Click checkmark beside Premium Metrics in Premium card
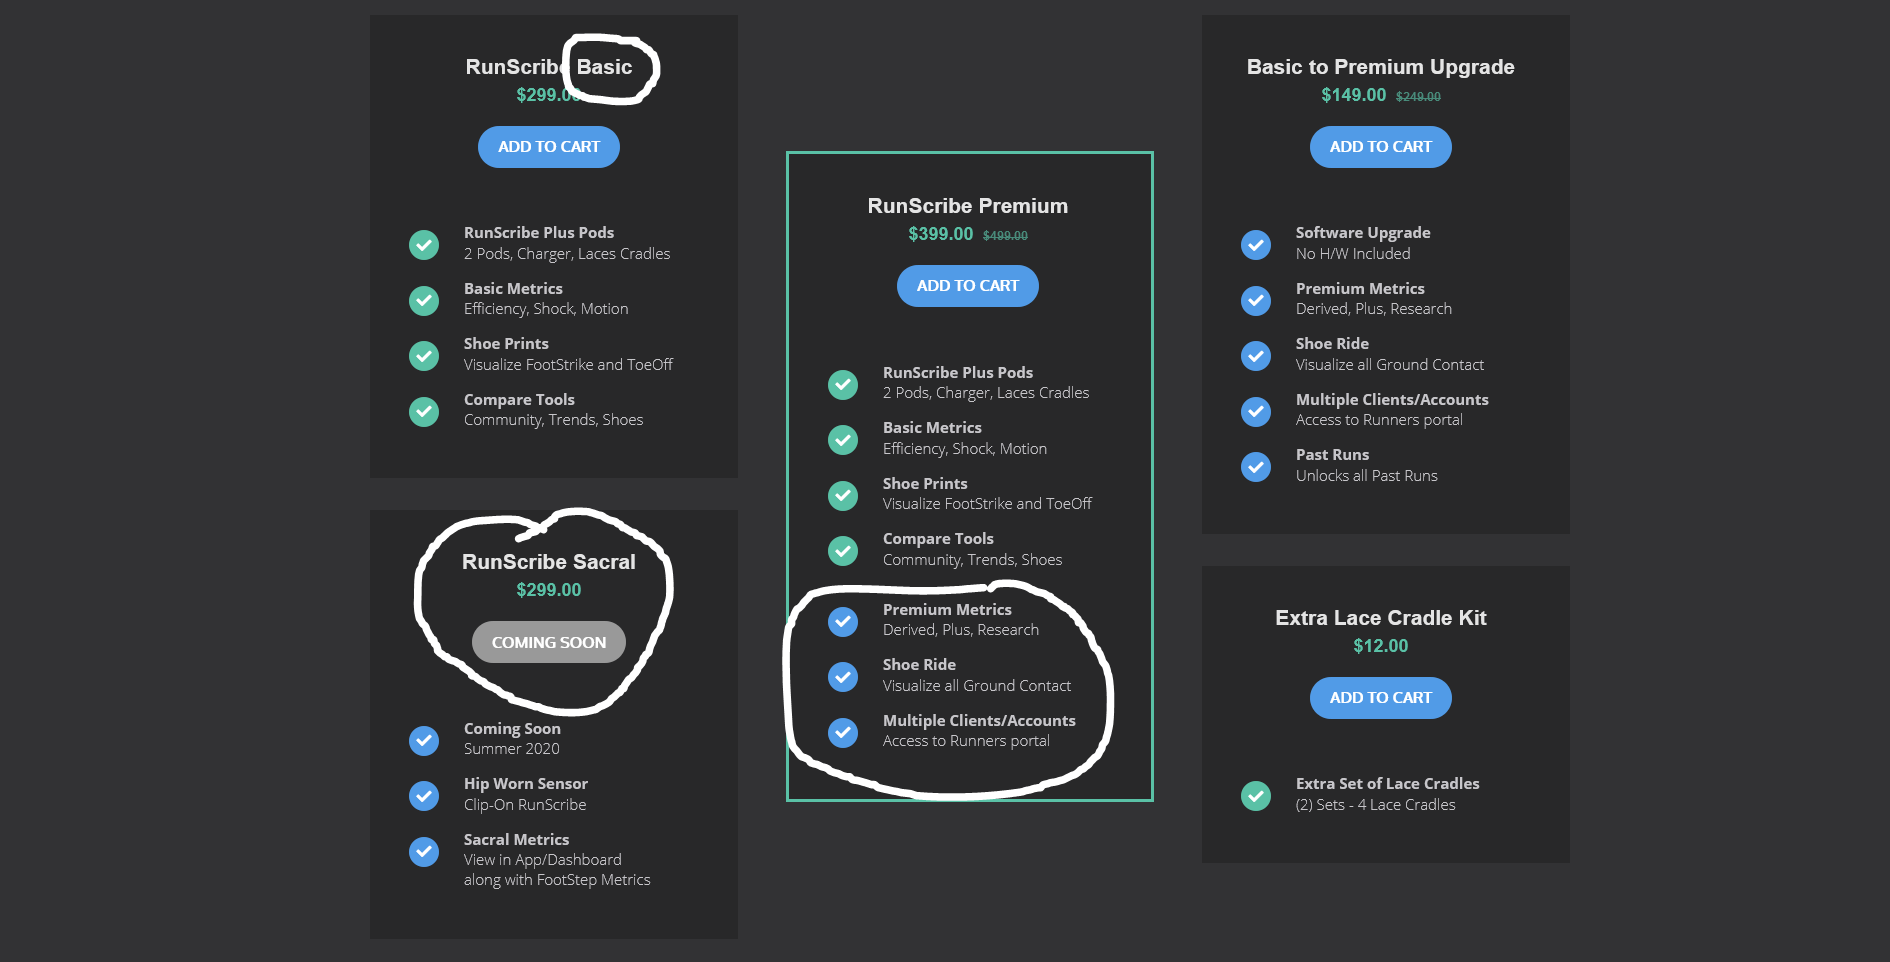 coord(843,621)
